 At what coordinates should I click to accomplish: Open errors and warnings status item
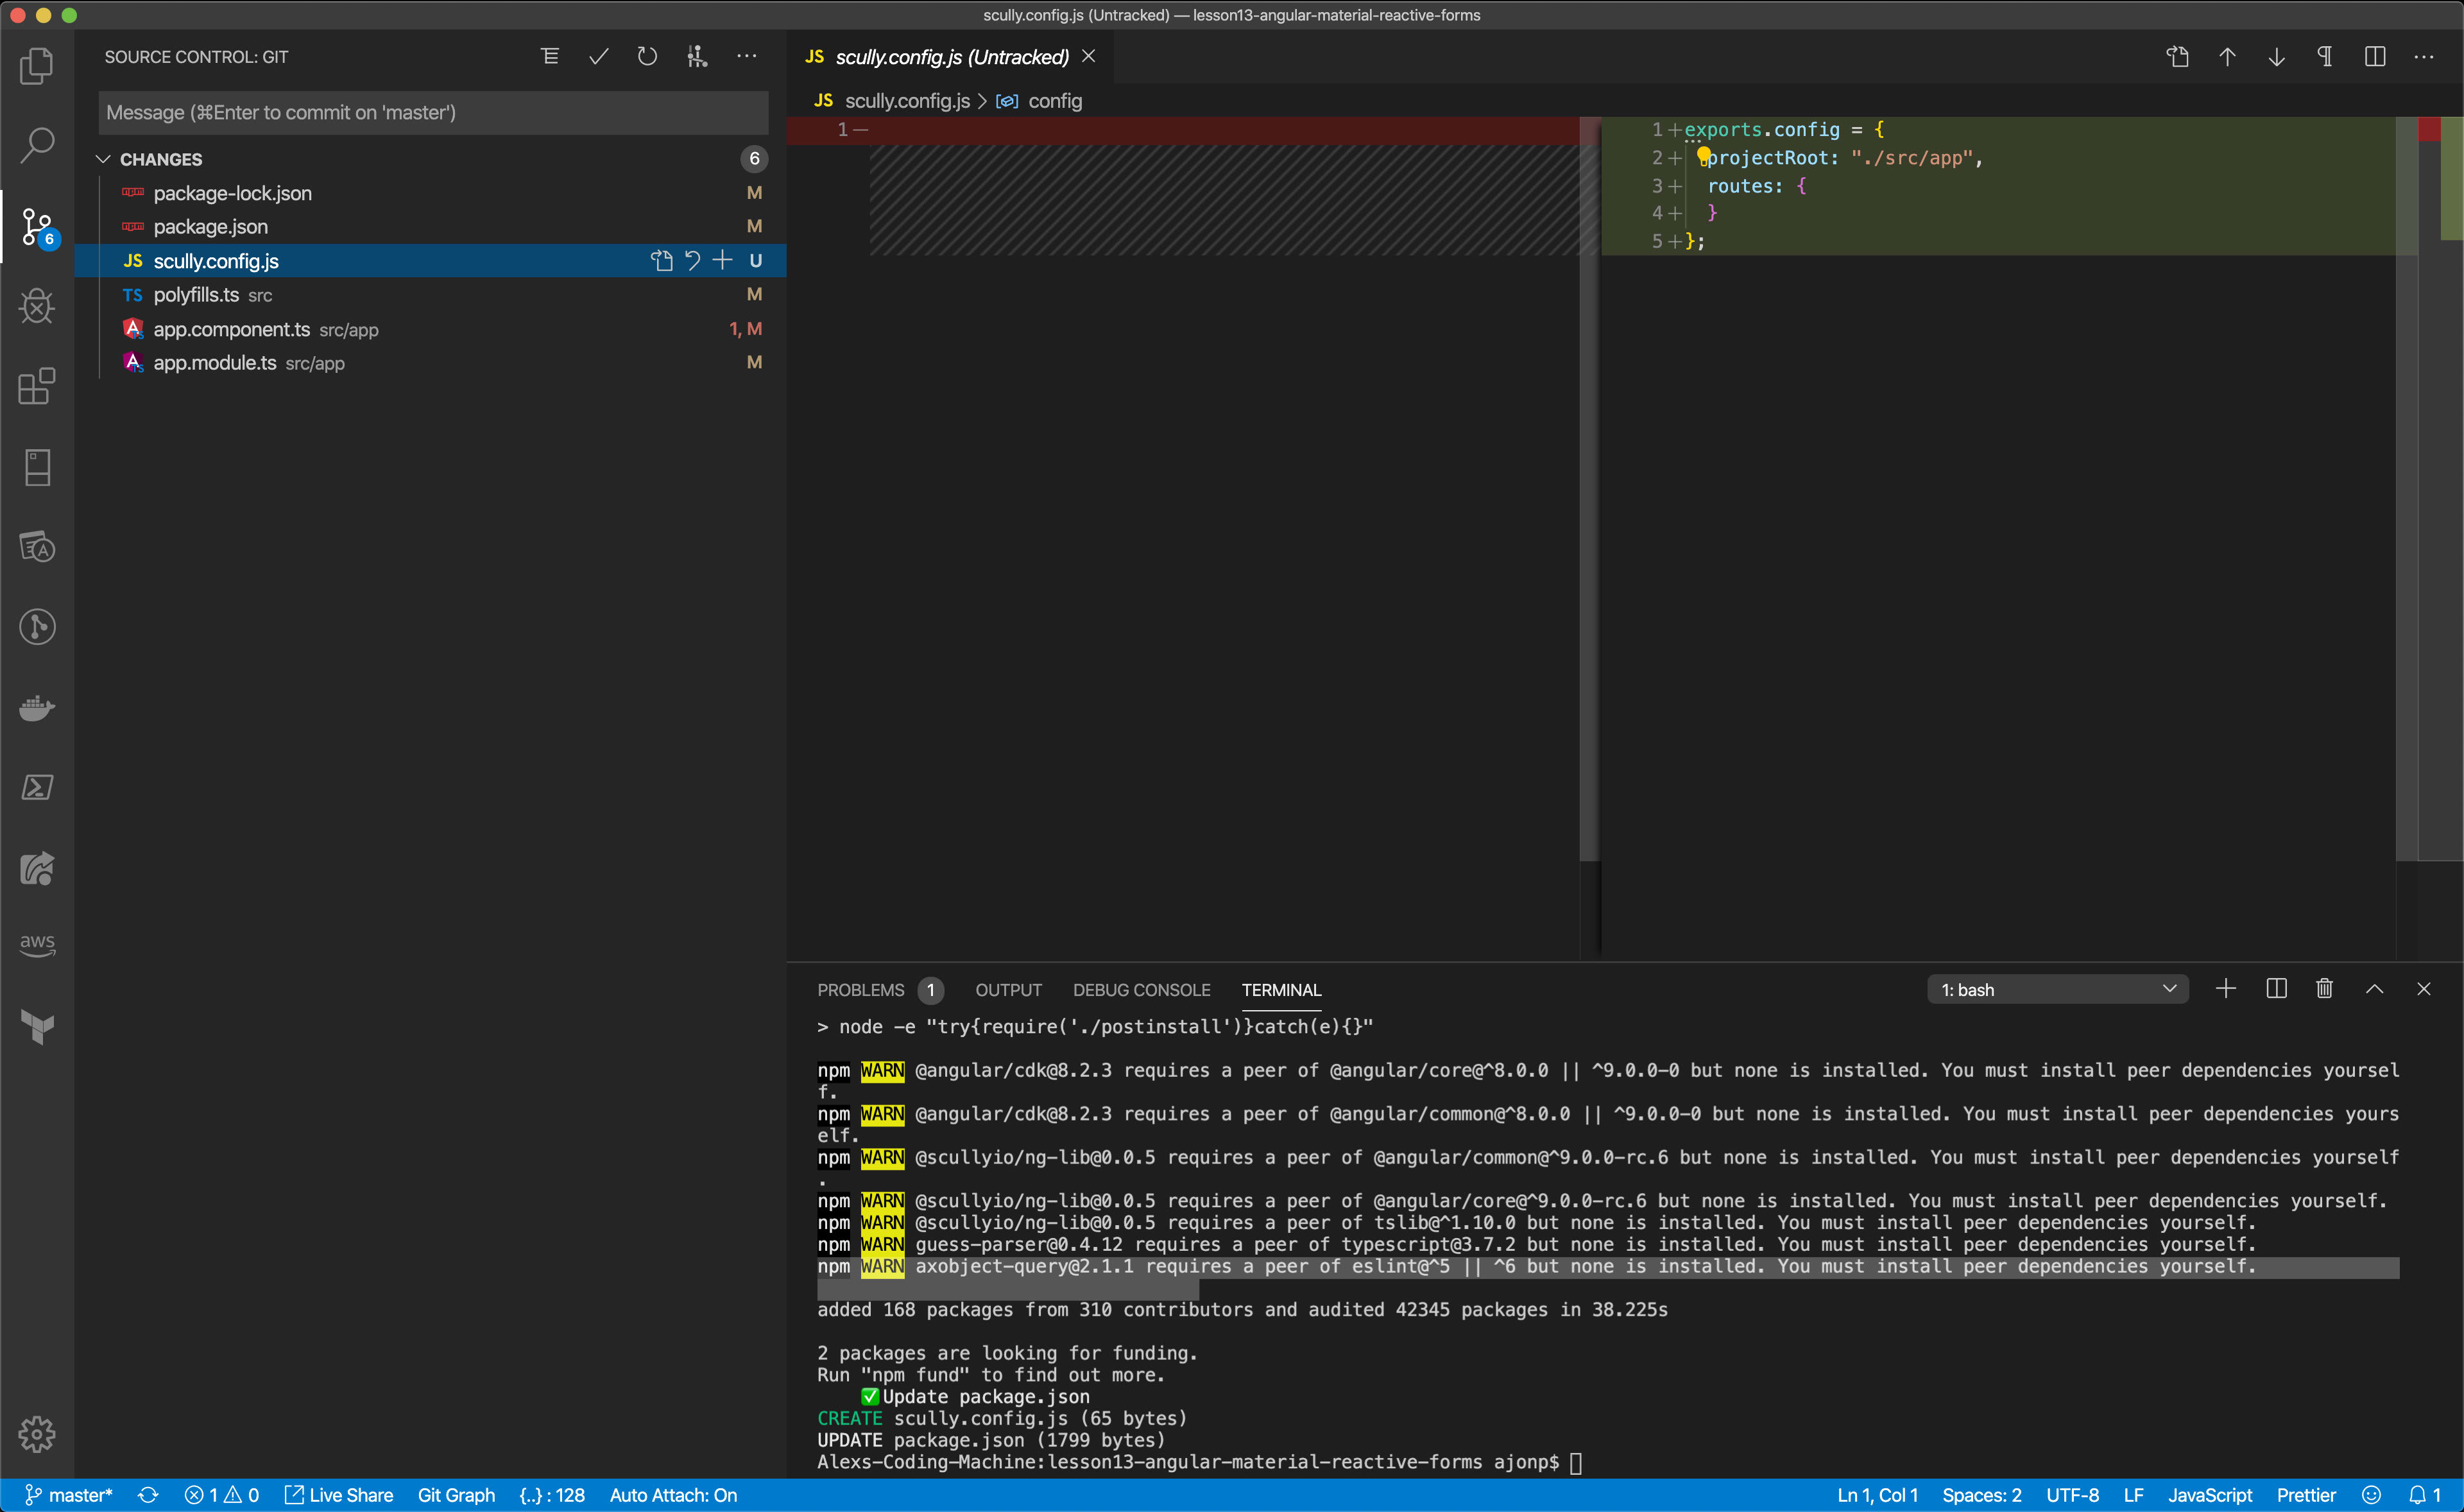(222, 1495)
